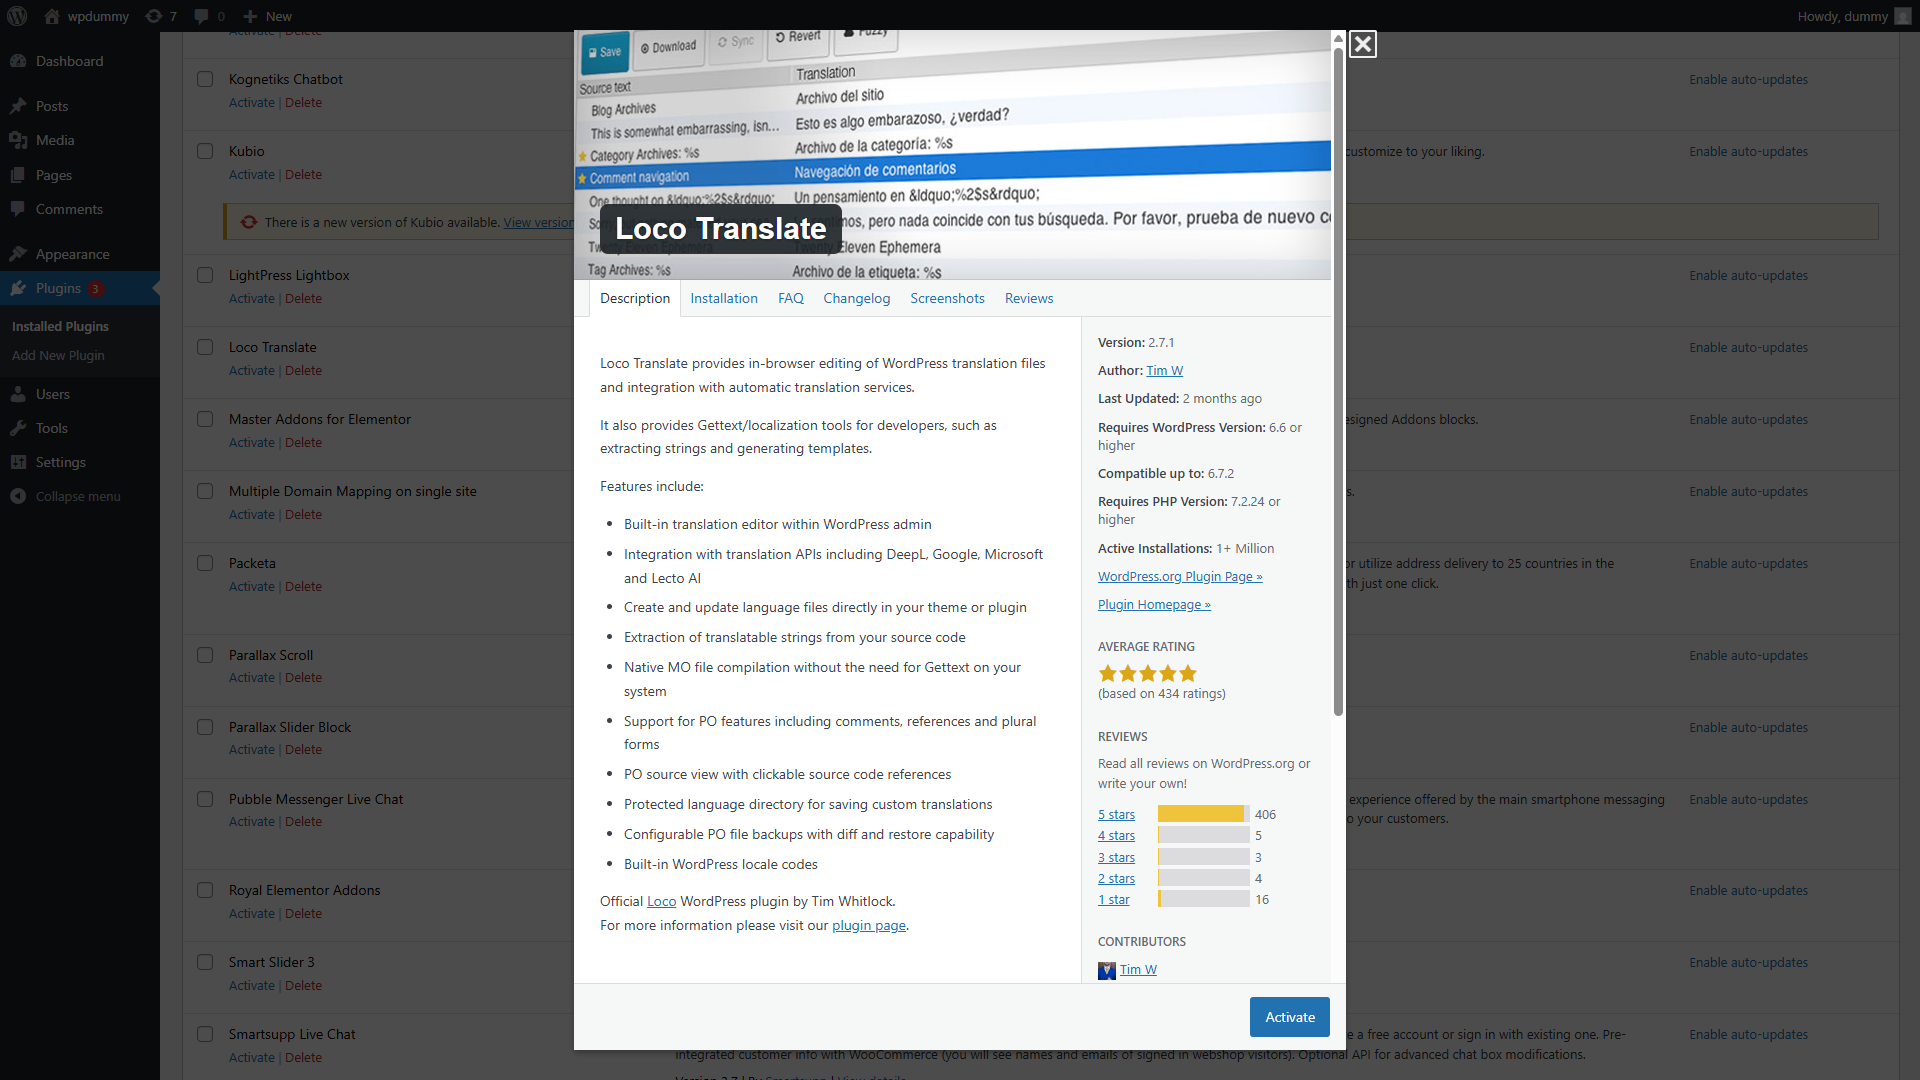Tick Pubble Messenger Live Chat checkbox
The width and height of the screenshot is (1920, 1080).
[205, 799]
